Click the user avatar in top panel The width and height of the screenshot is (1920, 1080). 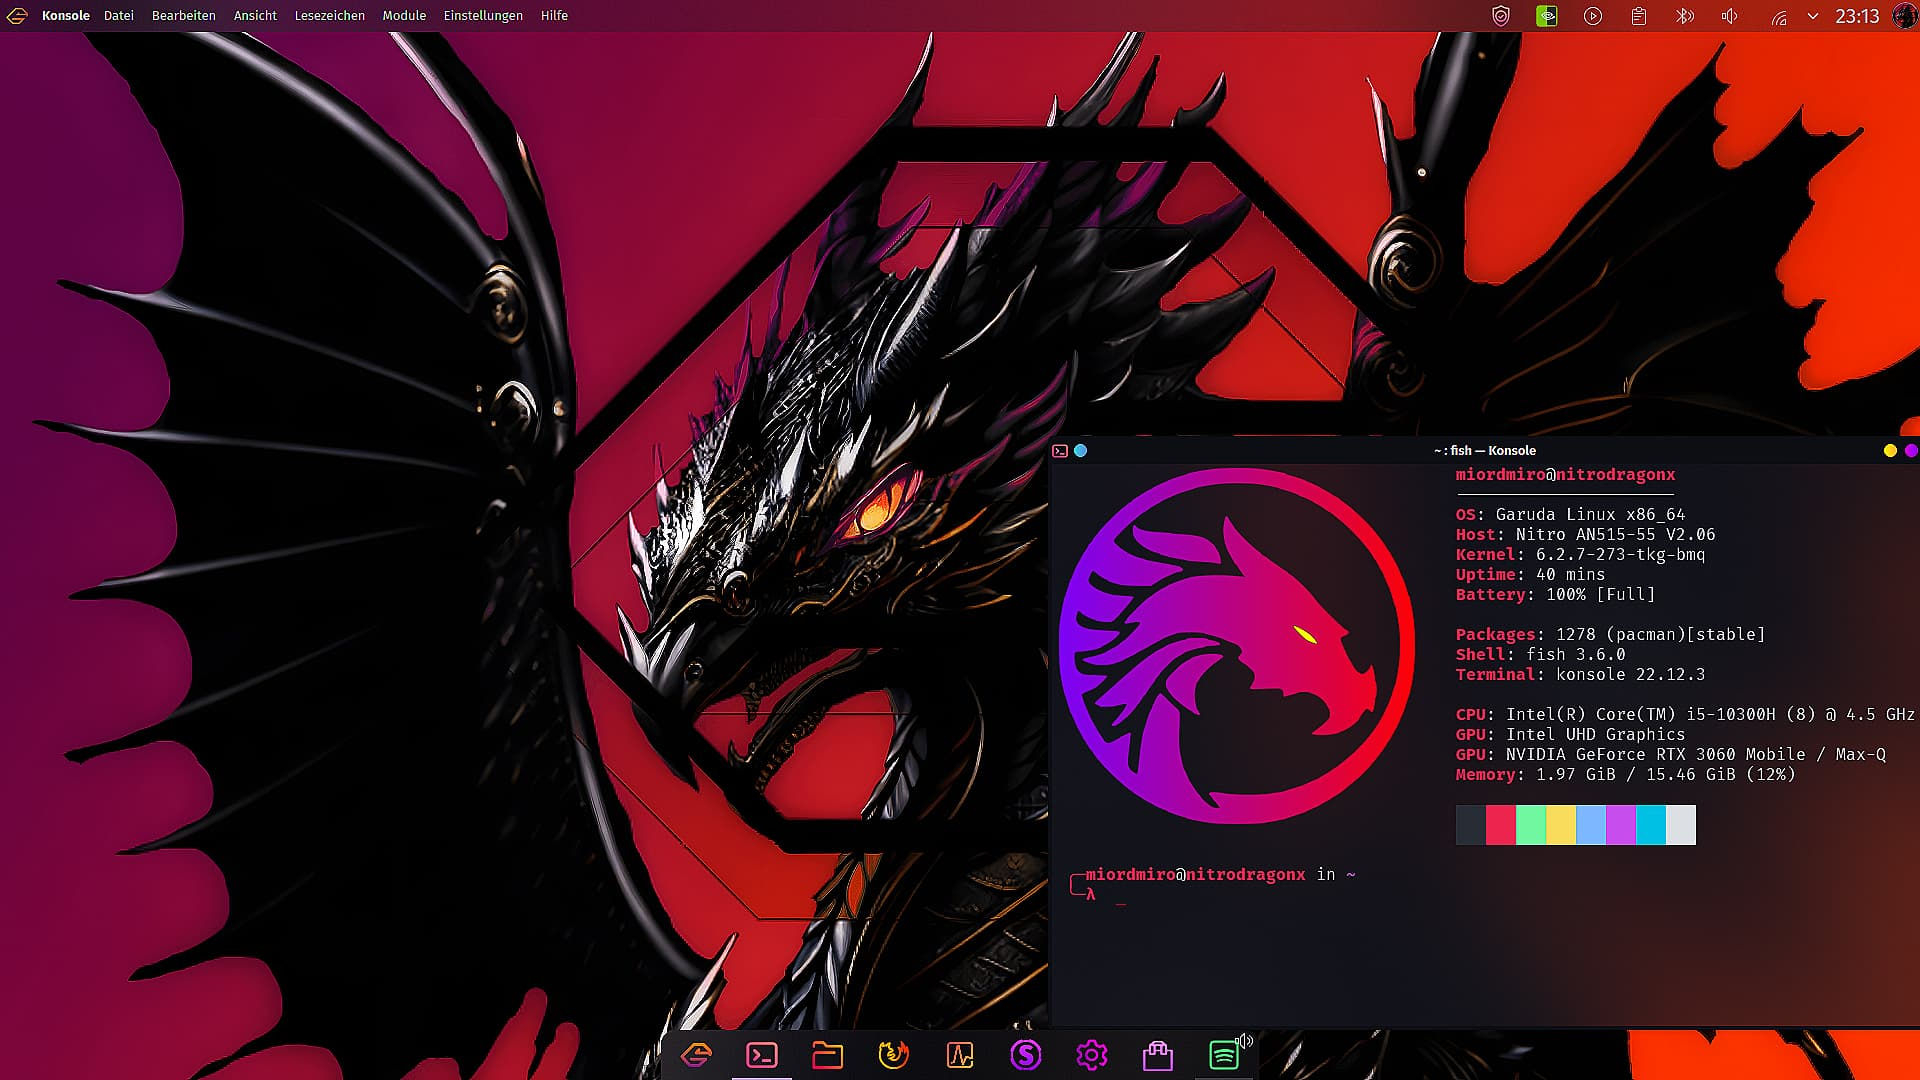[1905, 16]
